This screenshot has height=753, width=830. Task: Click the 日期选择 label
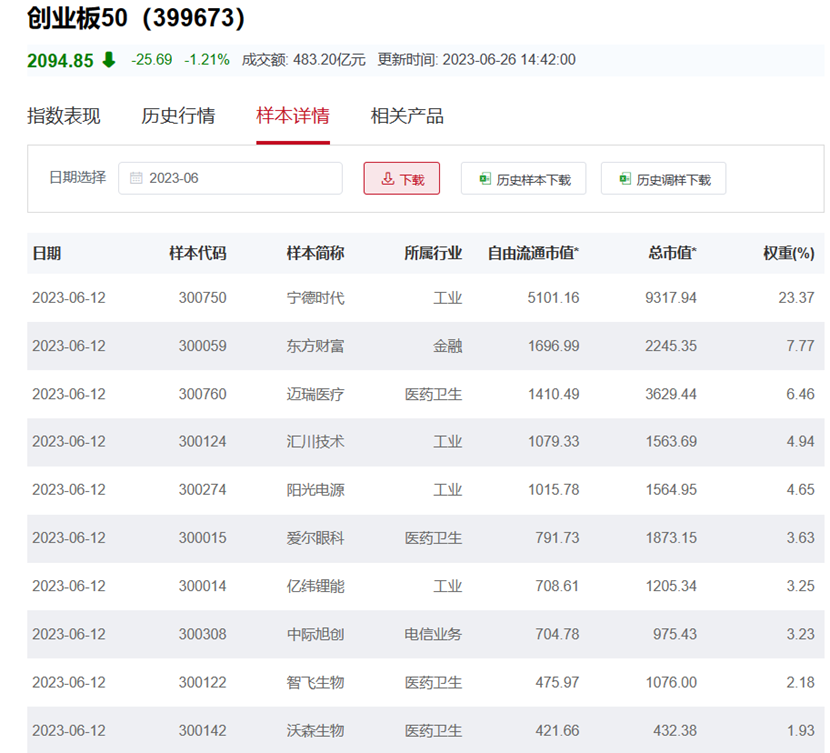[x=77, y=177]
